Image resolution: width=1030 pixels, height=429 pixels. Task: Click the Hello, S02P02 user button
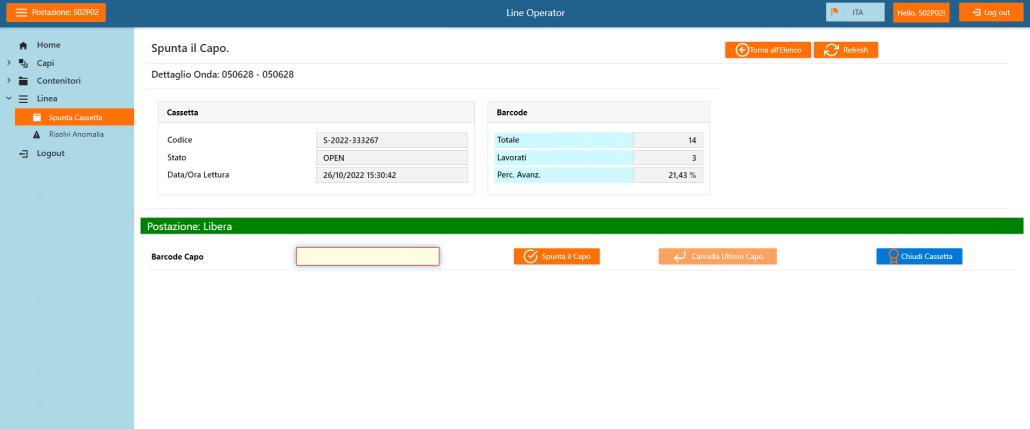coord(921,12)
